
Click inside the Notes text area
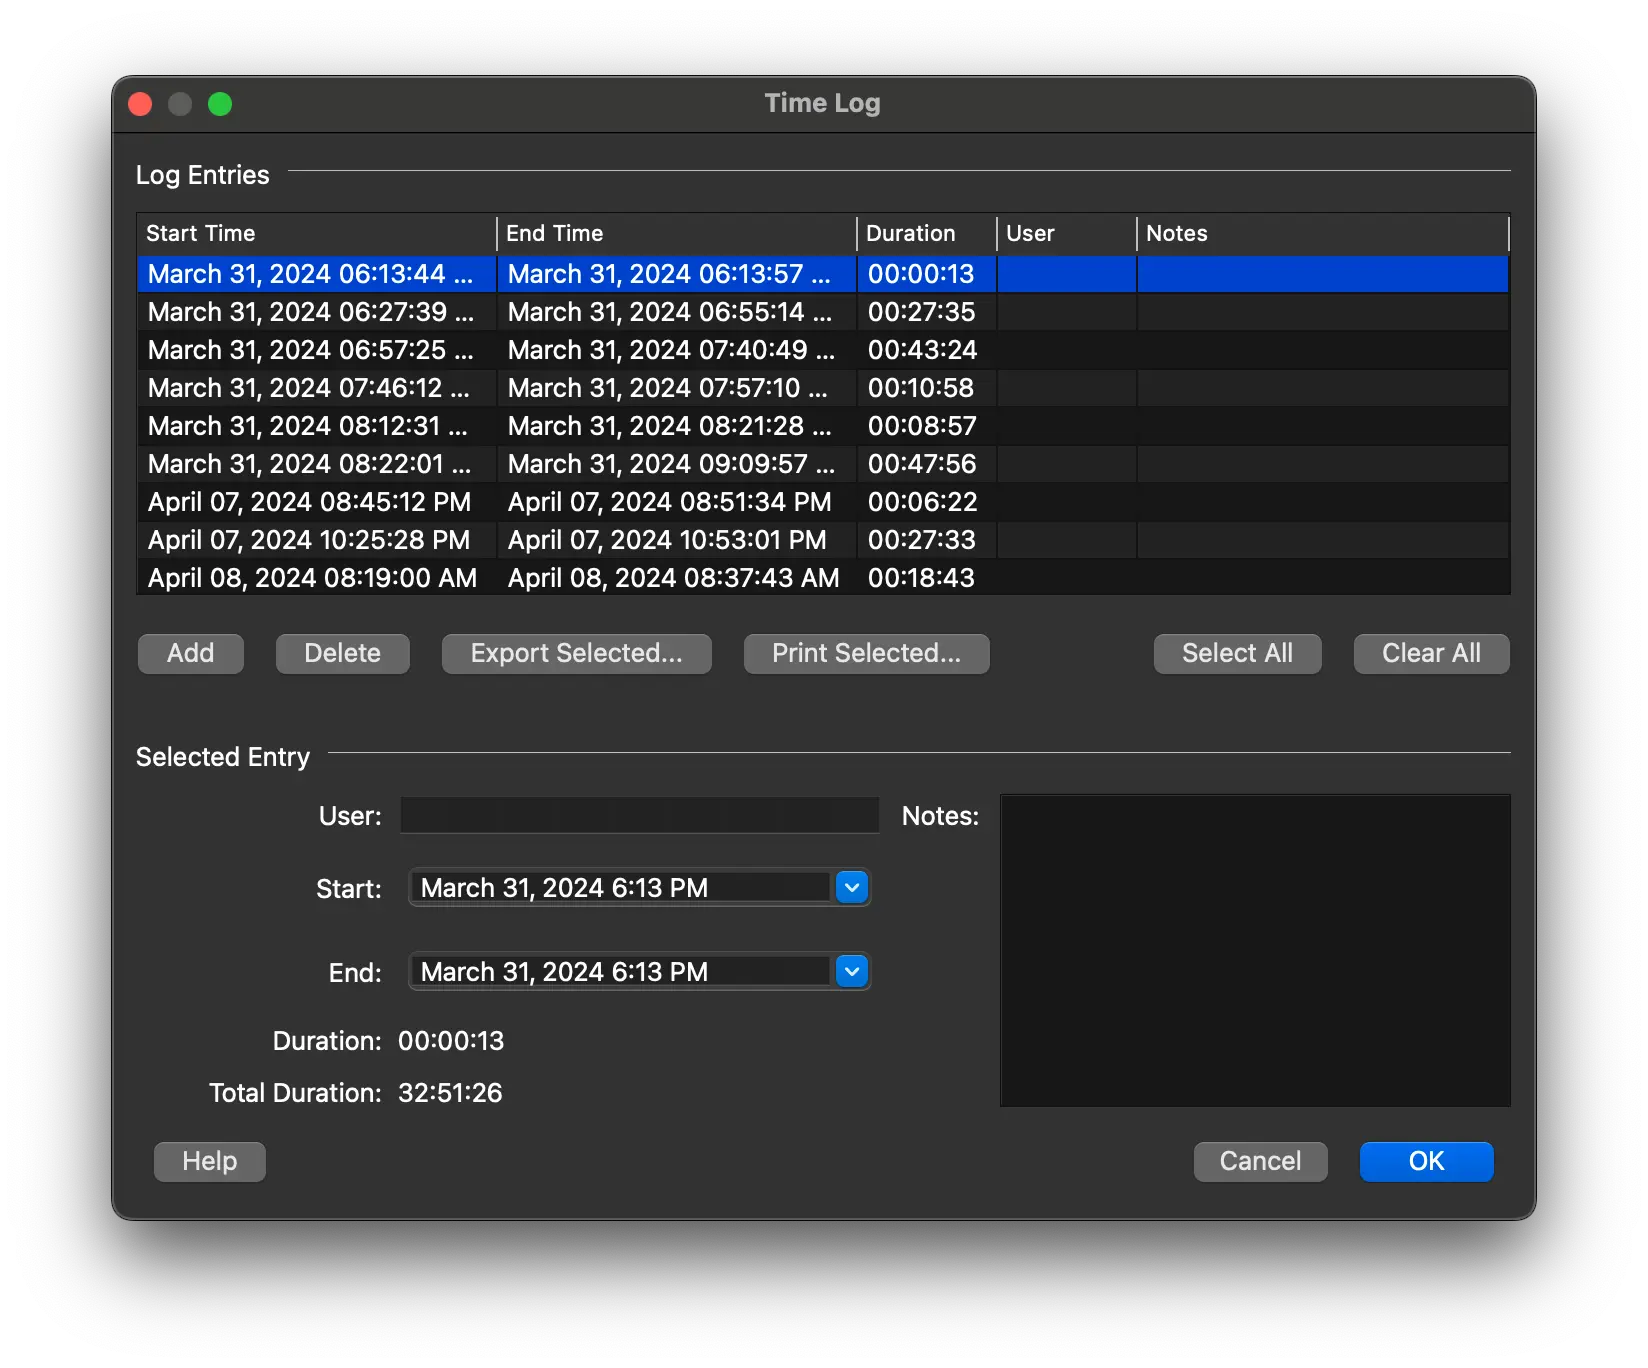click(1255, 950)
